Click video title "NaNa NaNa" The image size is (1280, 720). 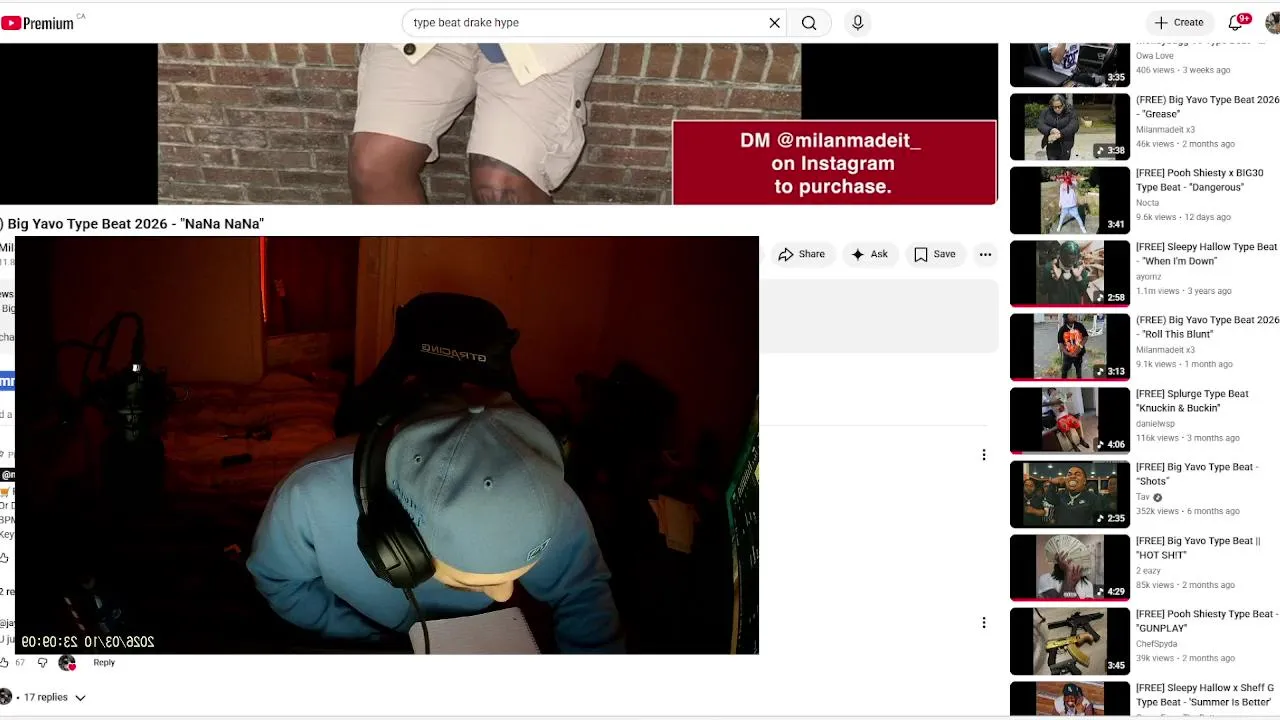point(134,224)
